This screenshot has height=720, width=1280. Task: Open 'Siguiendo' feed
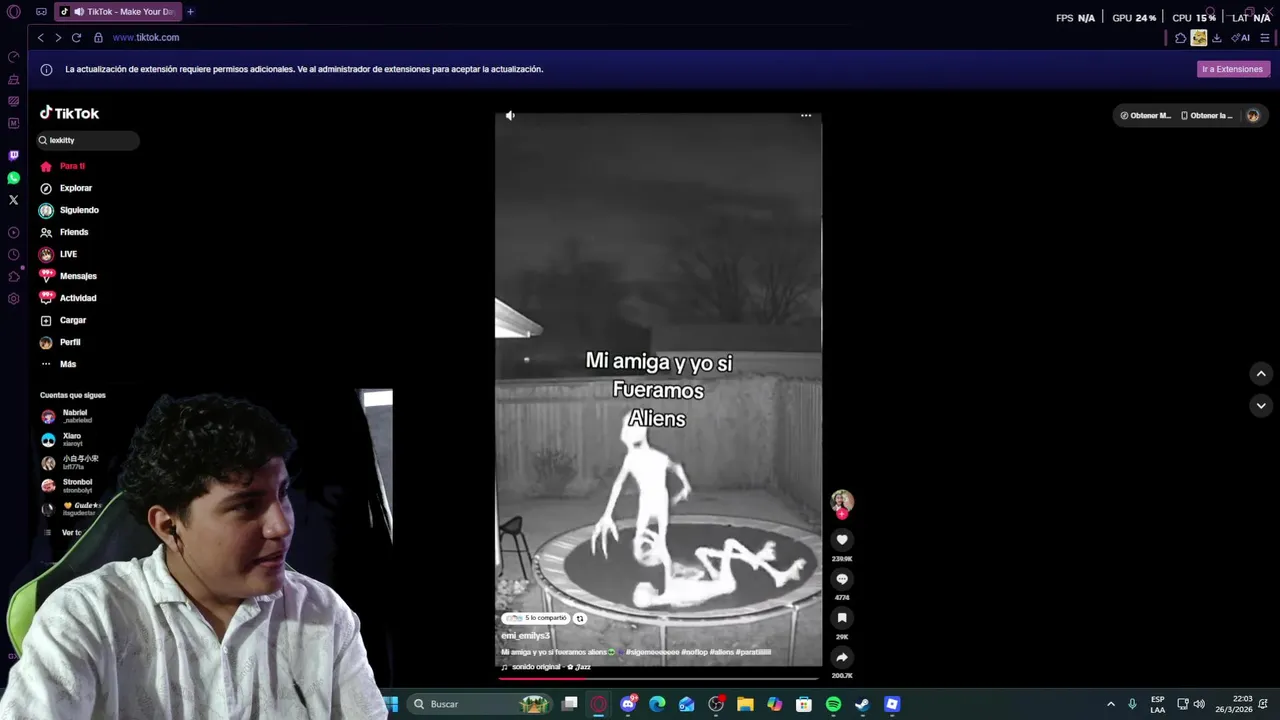pos(69,210)
